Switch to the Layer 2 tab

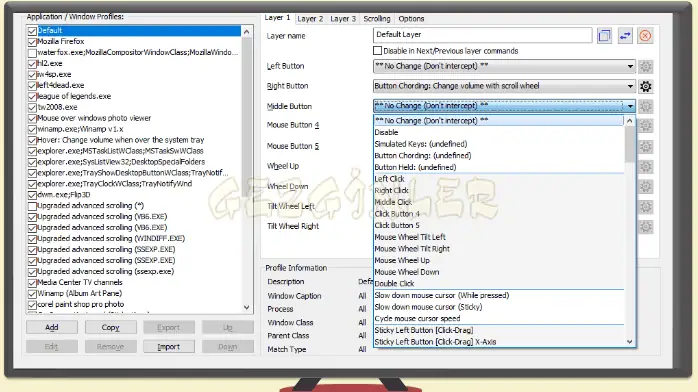pyautogui.click(x=310, y=19)
